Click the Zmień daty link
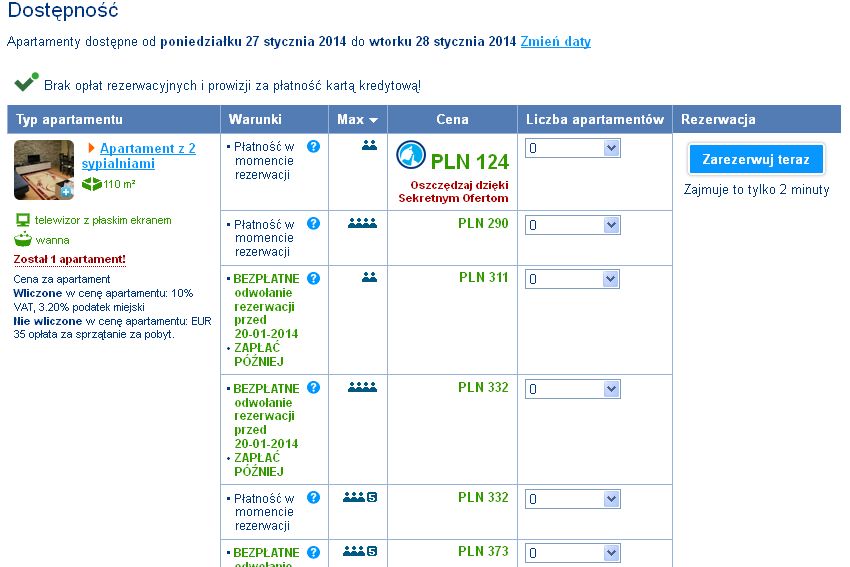 [x=556, y=42]
